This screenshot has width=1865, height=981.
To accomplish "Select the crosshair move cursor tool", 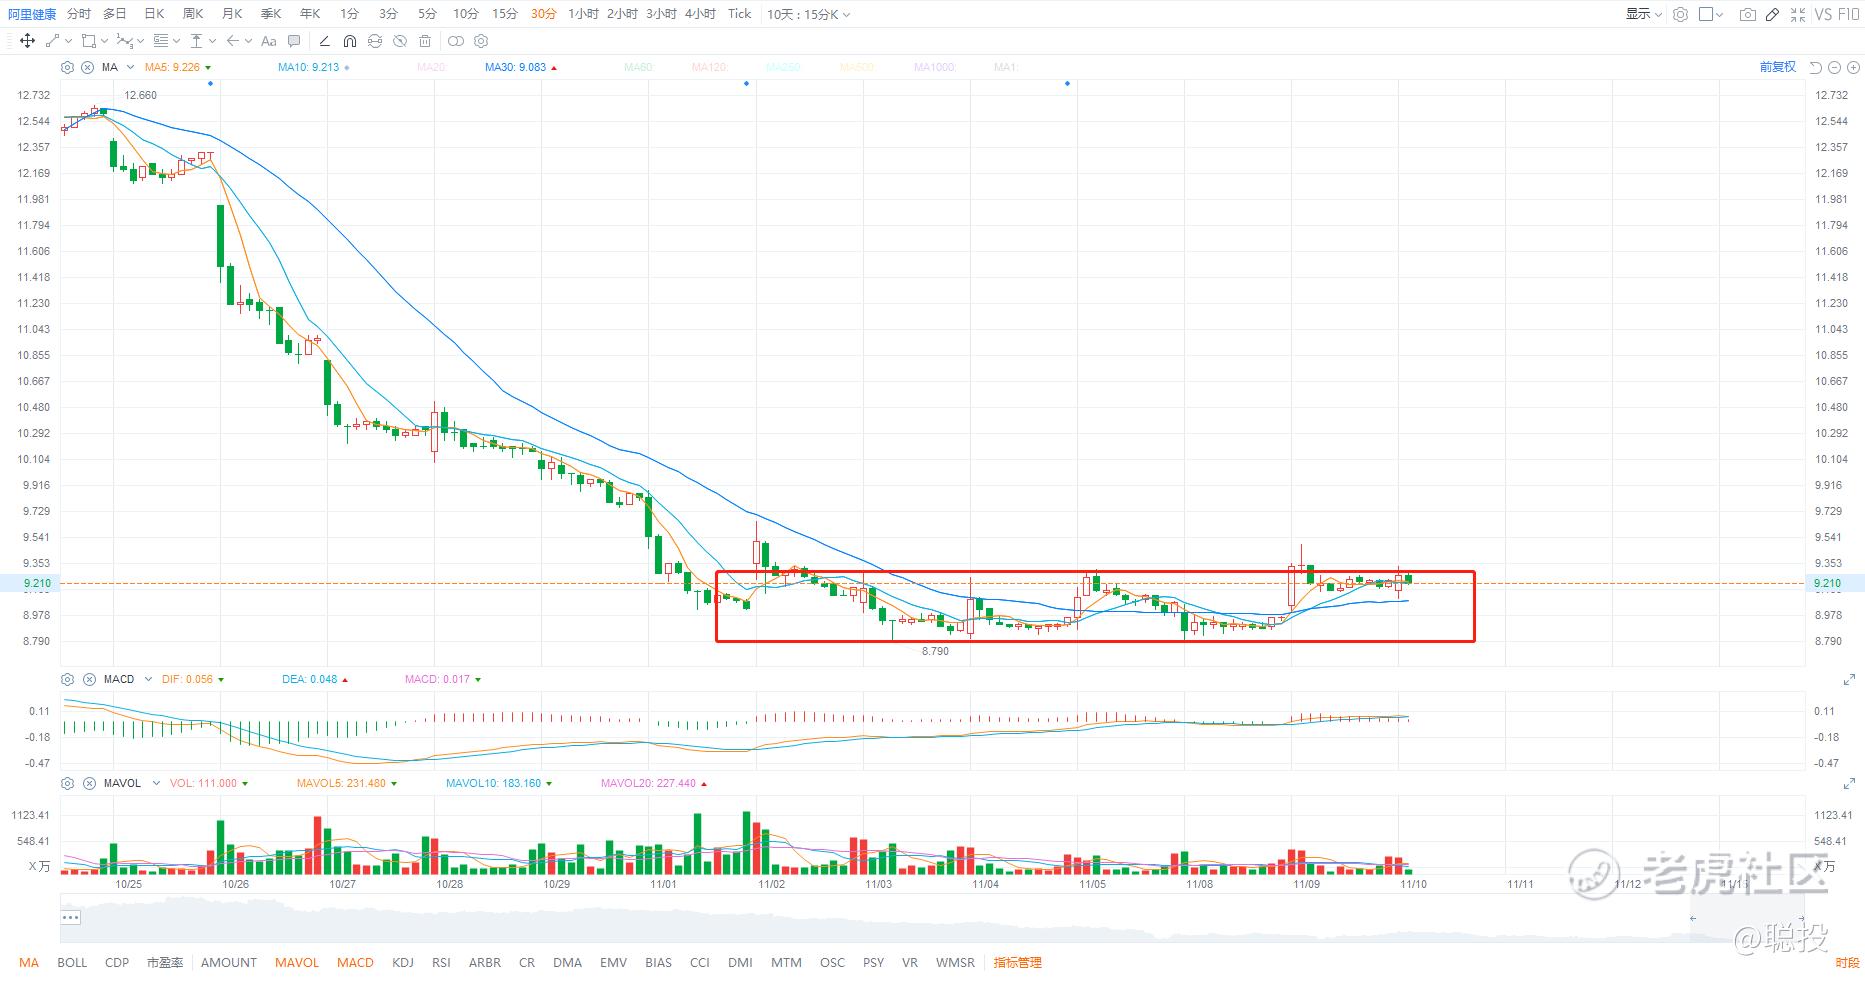I will click(x=27, y=41).
